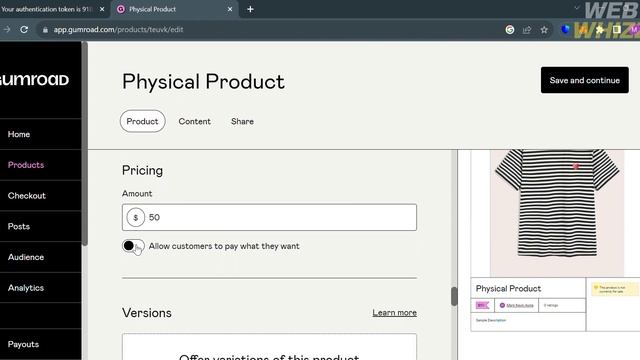Open Audience in the sidebar
The height and width of the screenshot is (360, 640).
pyautogui.click(x=26, y=257)
